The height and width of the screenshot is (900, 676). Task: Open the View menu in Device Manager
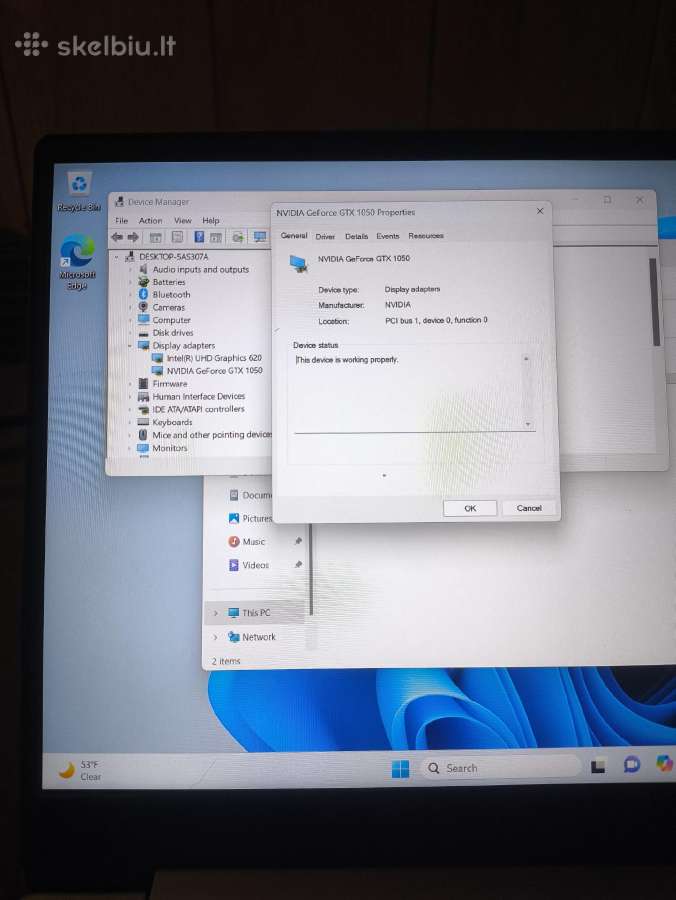pos(182,220)
